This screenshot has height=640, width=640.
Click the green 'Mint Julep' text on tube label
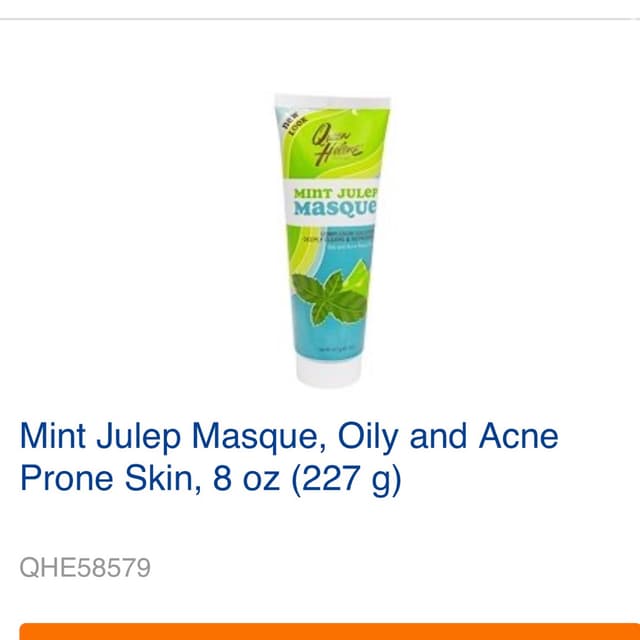pyautogui.click(x=336, y=193)
